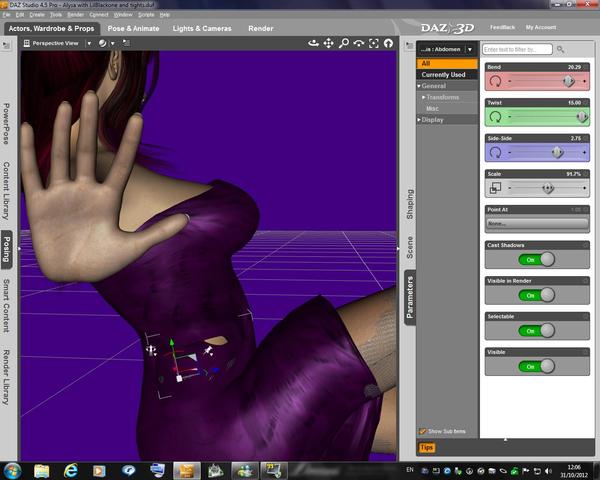Open the Smart Content side tab
600x480 pixels.
(6, 305)
